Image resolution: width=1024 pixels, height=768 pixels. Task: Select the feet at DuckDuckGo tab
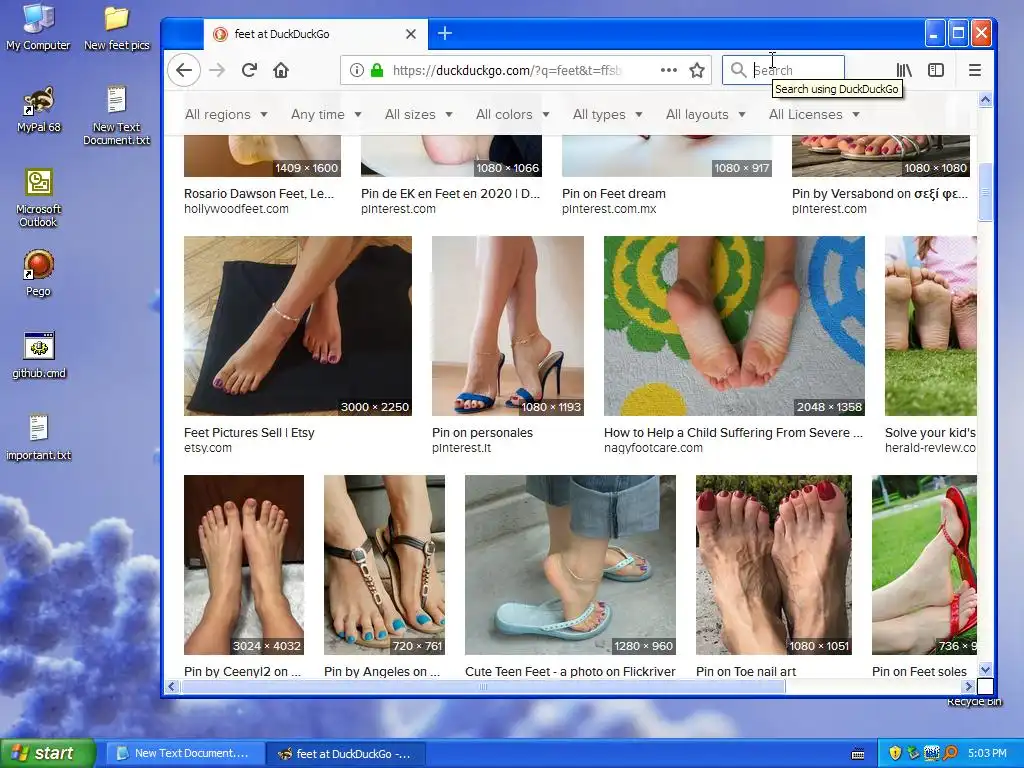coord(316,34)
